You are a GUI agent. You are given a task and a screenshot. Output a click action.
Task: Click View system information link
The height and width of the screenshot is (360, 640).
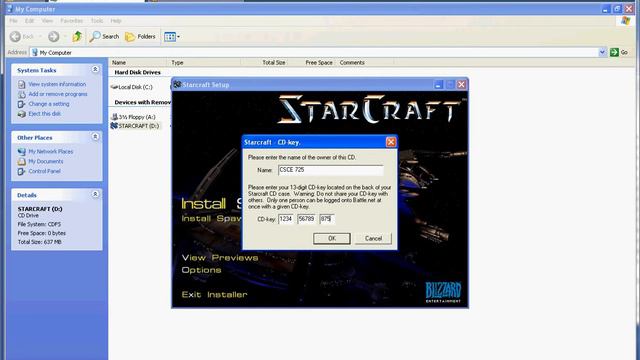(57, 84)
